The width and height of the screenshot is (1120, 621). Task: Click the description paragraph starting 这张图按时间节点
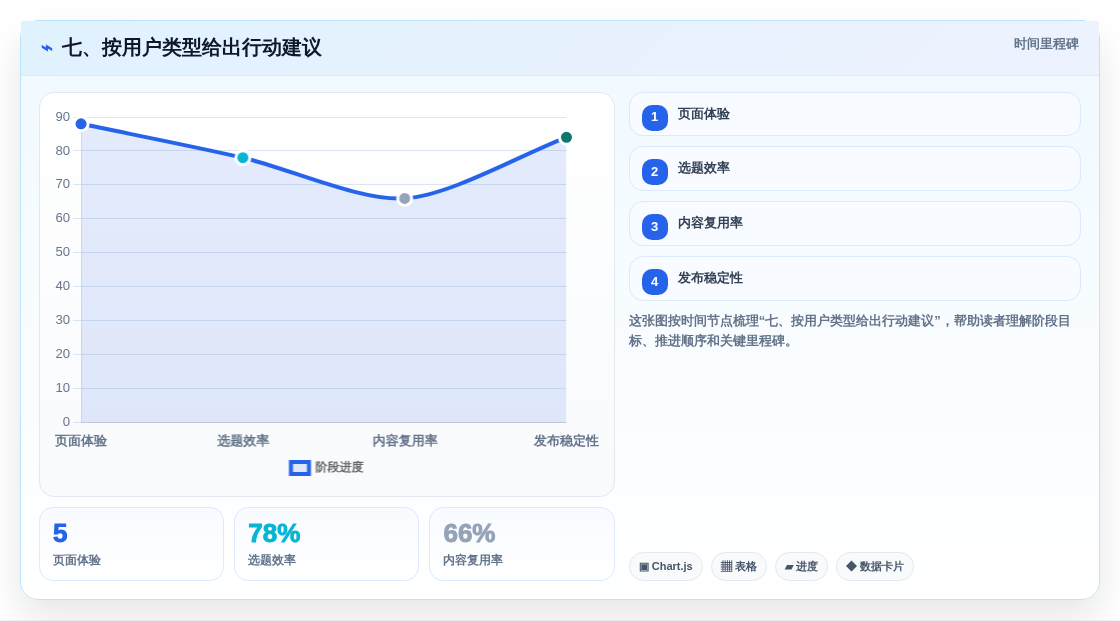coord(849,331)
